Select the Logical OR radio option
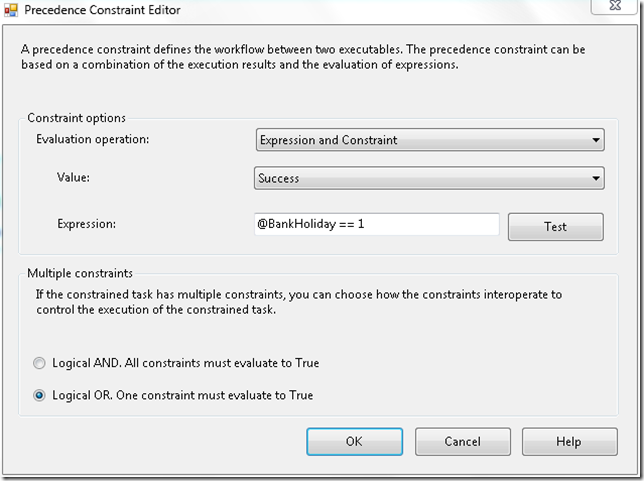This screenshot has width=644, height=481. point(40,395)
